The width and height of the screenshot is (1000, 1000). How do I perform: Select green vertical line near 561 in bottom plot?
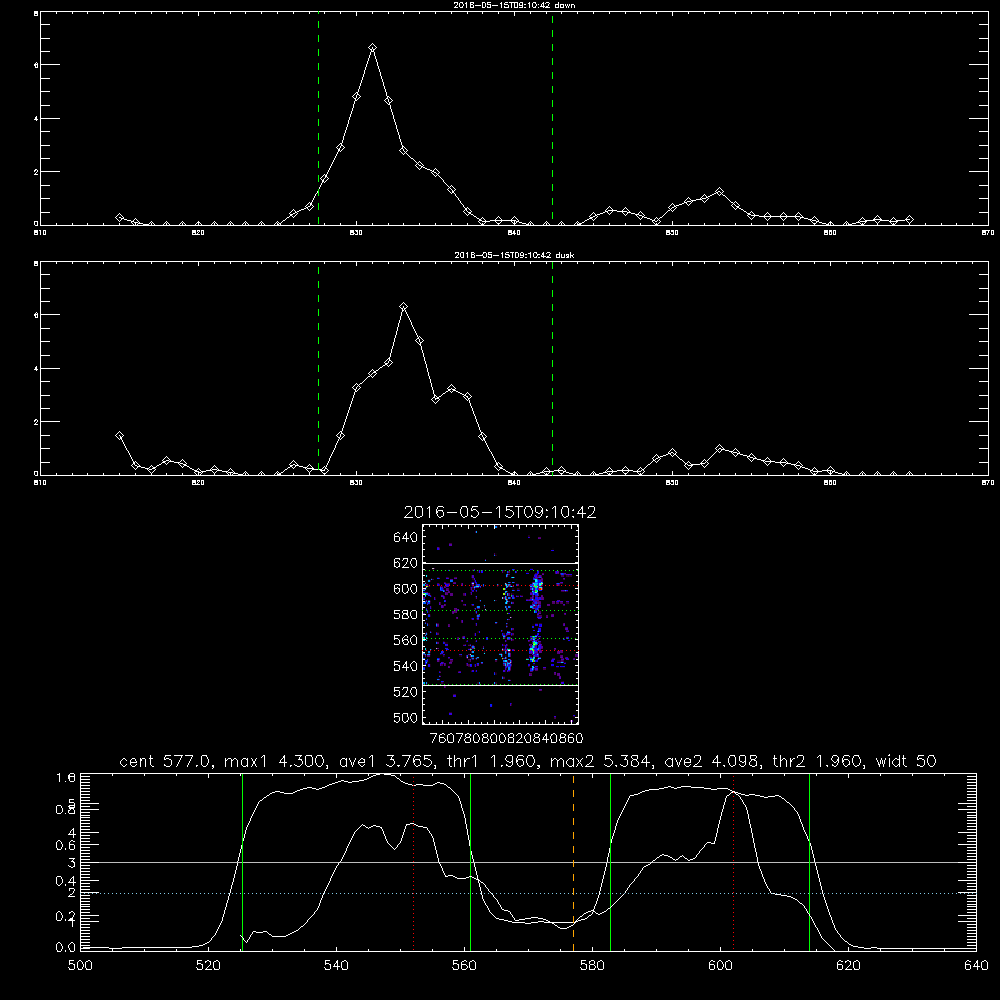click(471, 862)
